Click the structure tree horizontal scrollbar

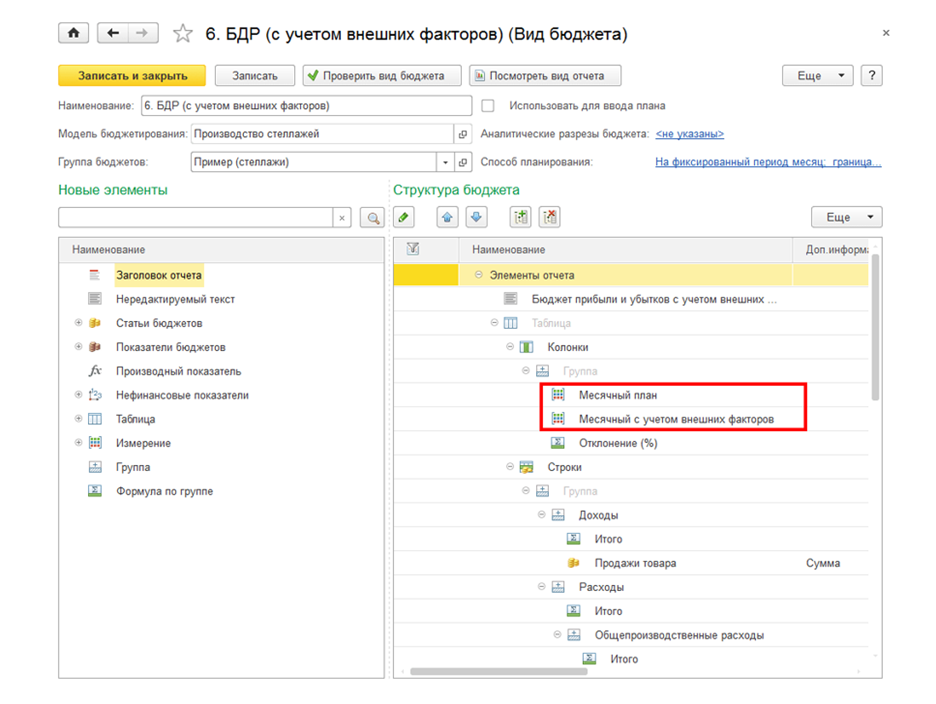498,671
